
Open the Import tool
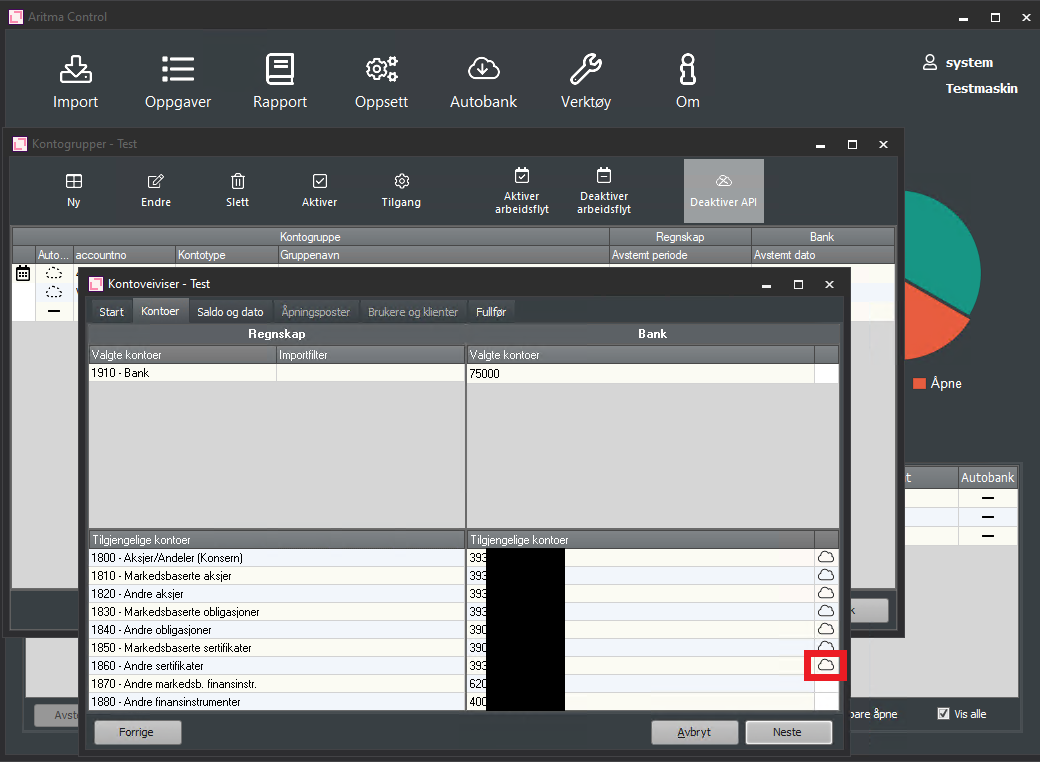click(75, 81)
